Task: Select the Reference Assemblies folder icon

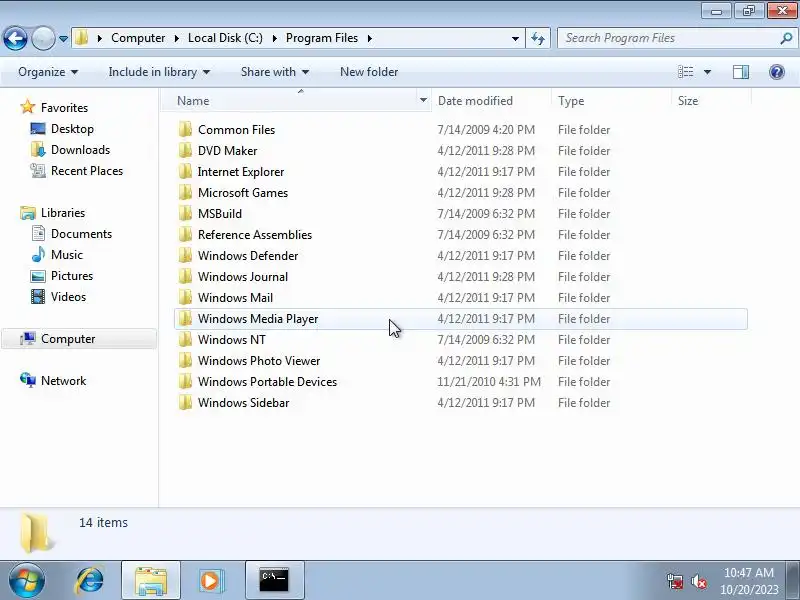Action: pos(185,235)
